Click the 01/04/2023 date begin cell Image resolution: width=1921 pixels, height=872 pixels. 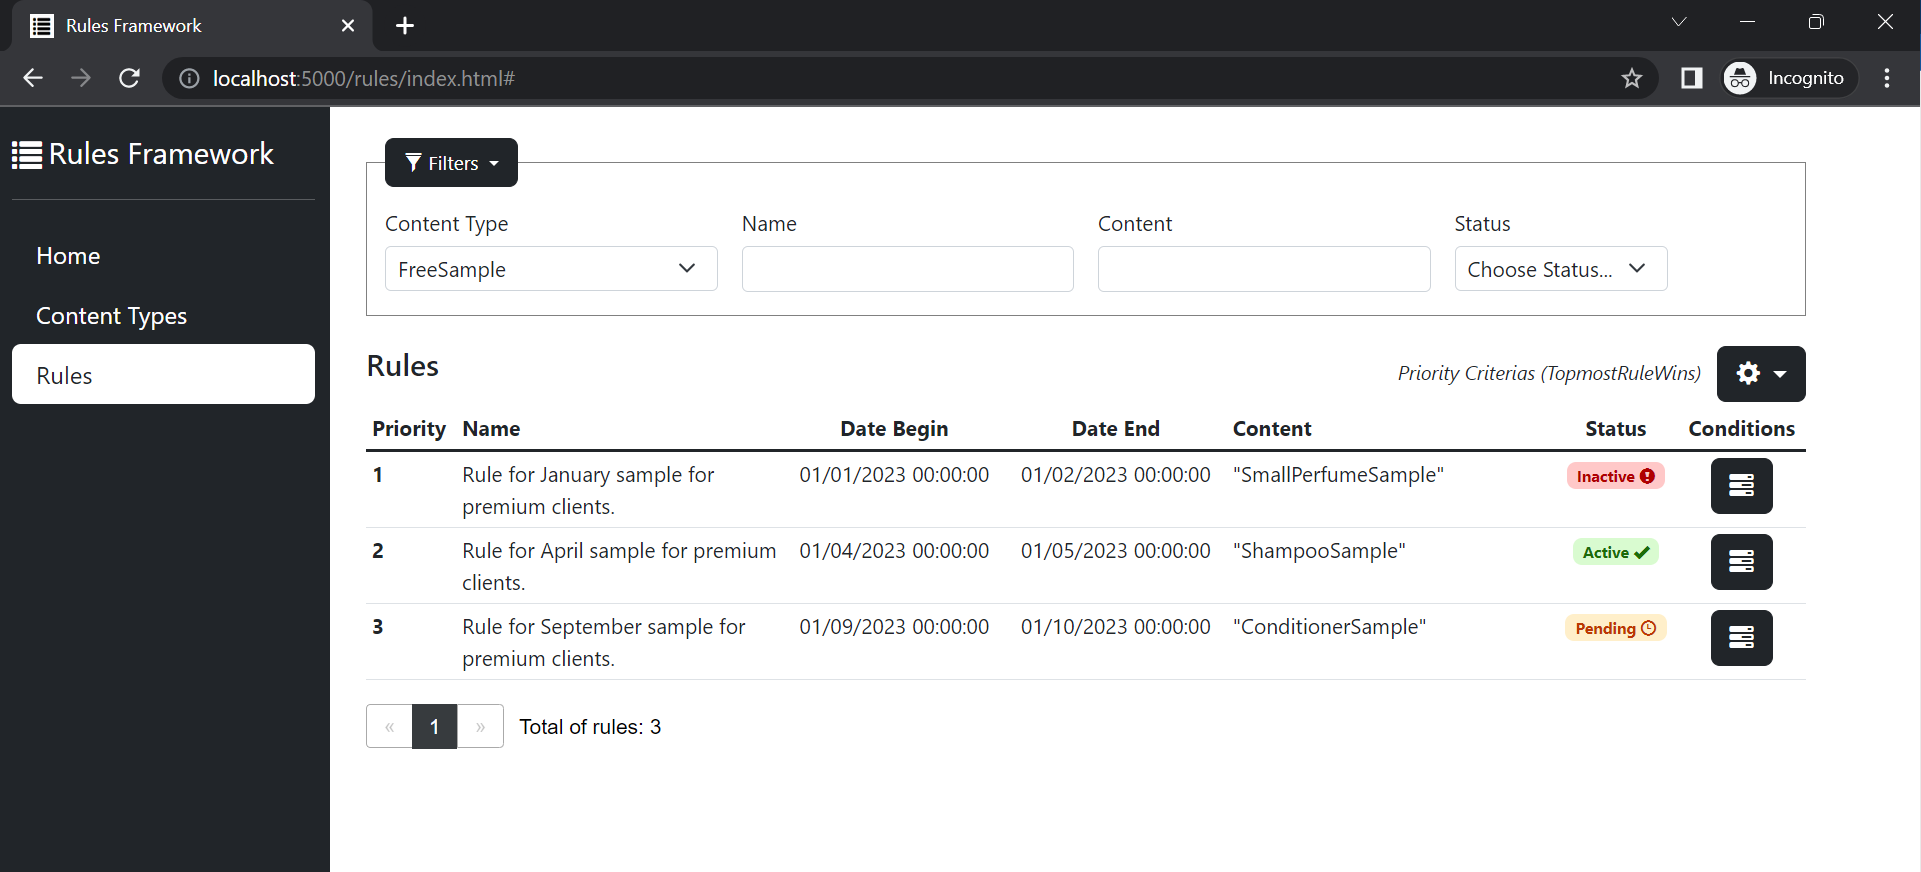click(894, 551)
